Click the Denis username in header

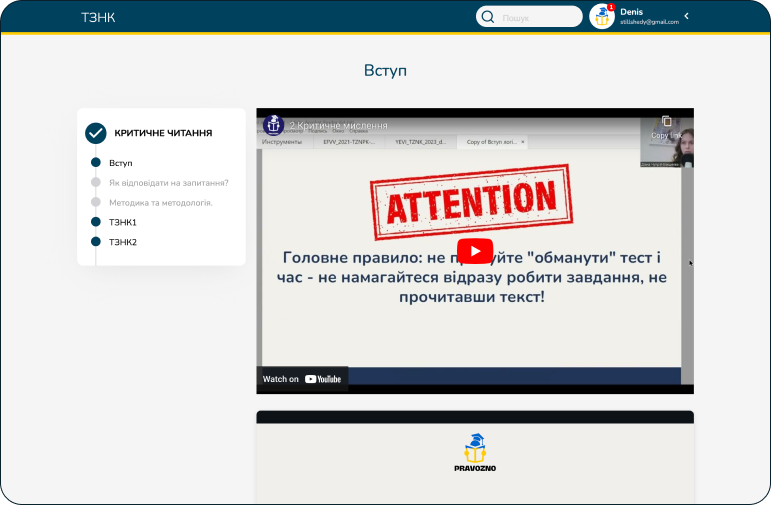pyautogui.click(x=632, y=11)
